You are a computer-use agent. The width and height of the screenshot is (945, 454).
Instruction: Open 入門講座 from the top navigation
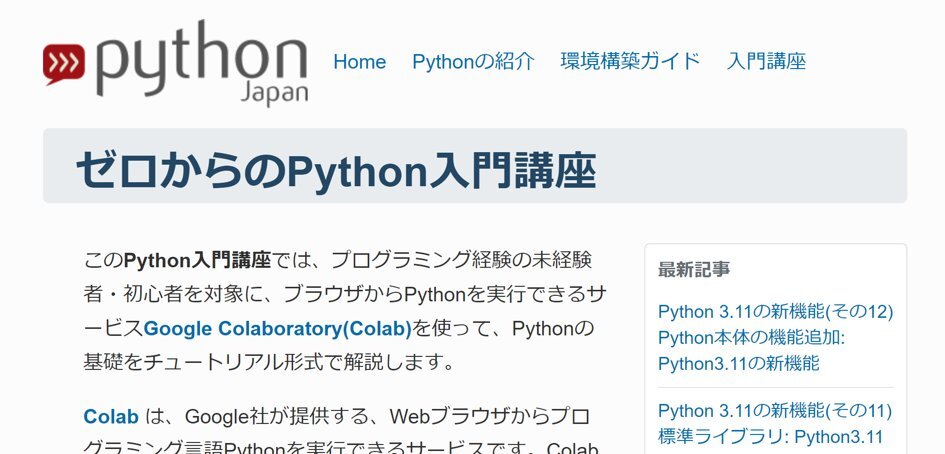pos(766,62)
